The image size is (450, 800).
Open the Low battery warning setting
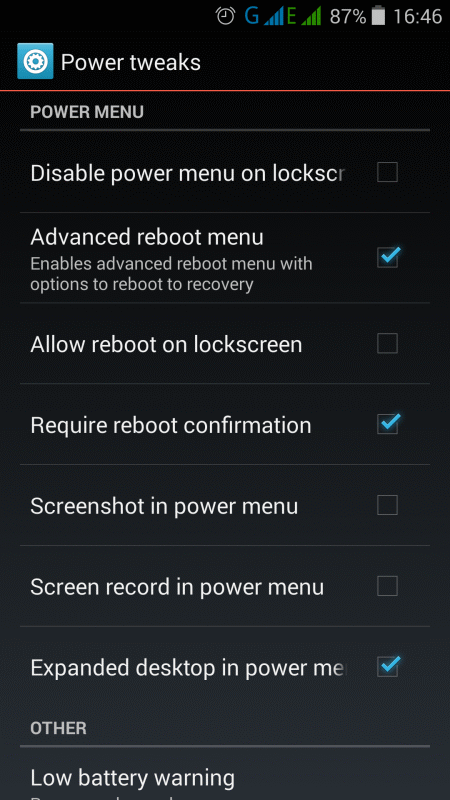coord(225,774)
